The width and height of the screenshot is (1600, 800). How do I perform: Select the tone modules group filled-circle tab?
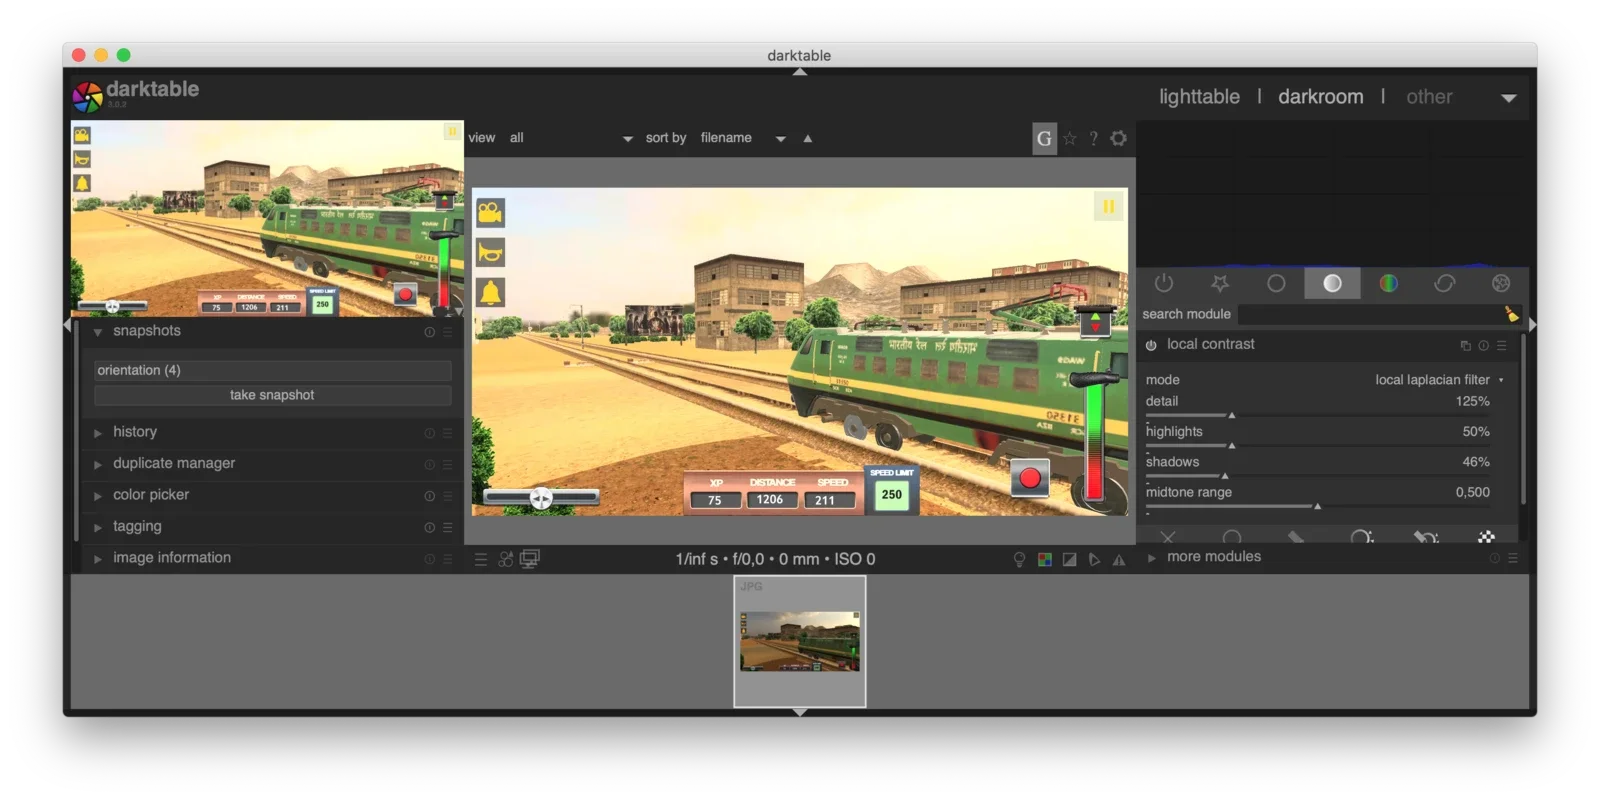point(1332,284)
